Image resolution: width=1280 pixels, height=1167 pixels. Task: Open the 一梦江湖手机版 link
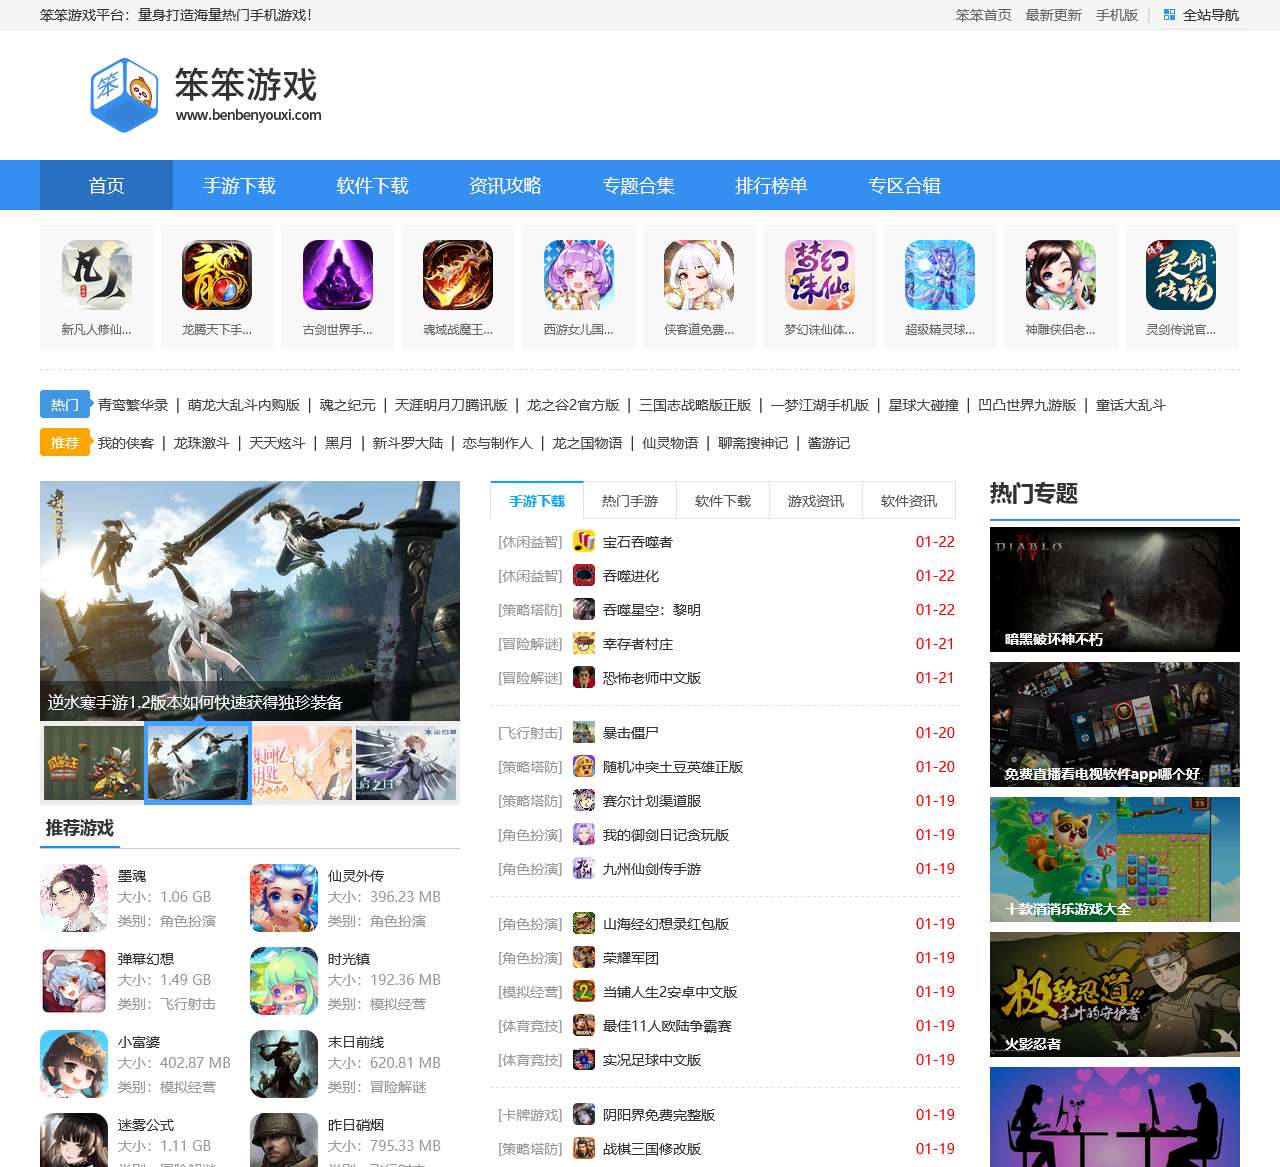pyautogui.click(x=821, y=405)
